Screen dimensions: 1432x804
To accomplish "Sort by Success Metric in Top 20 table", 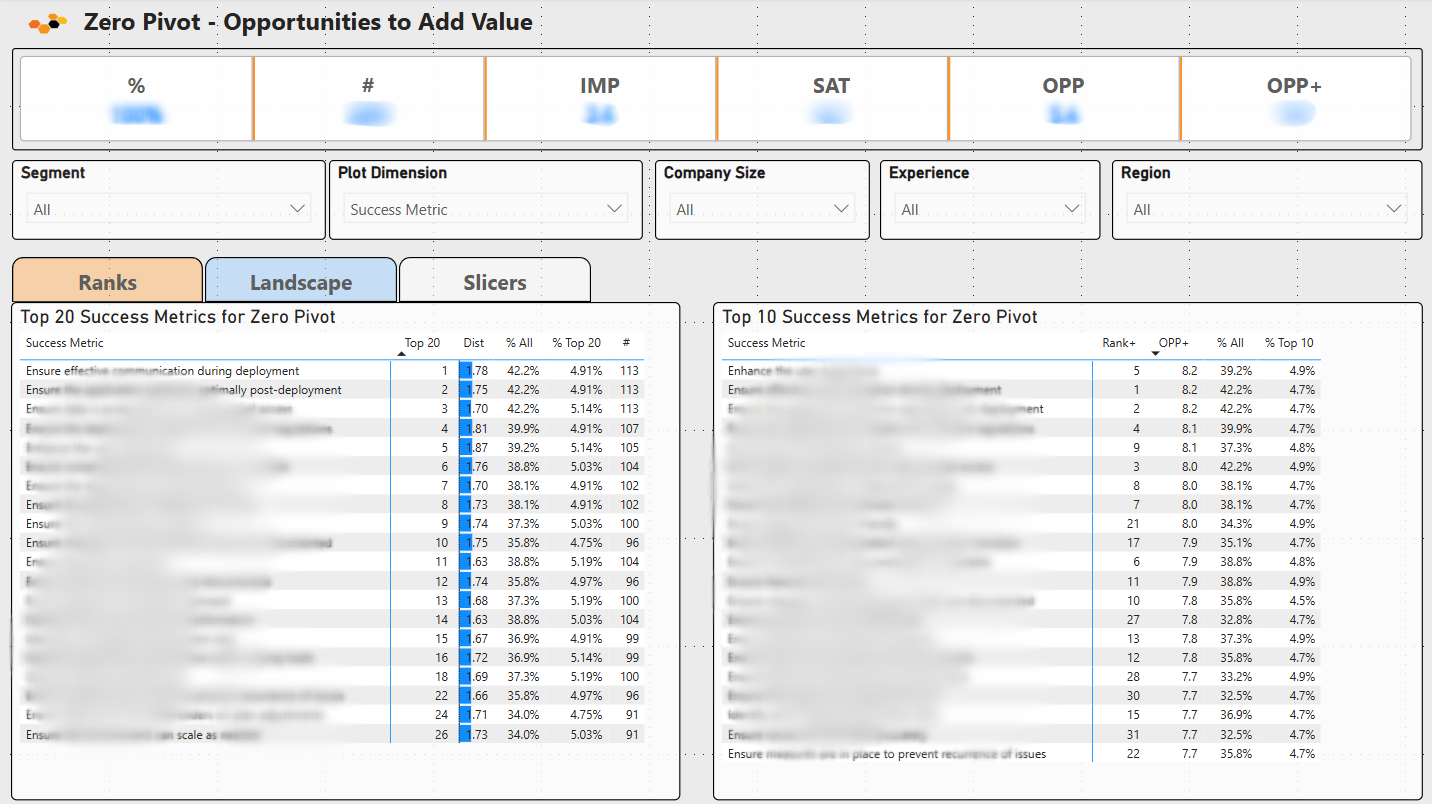I will (65, 343).
